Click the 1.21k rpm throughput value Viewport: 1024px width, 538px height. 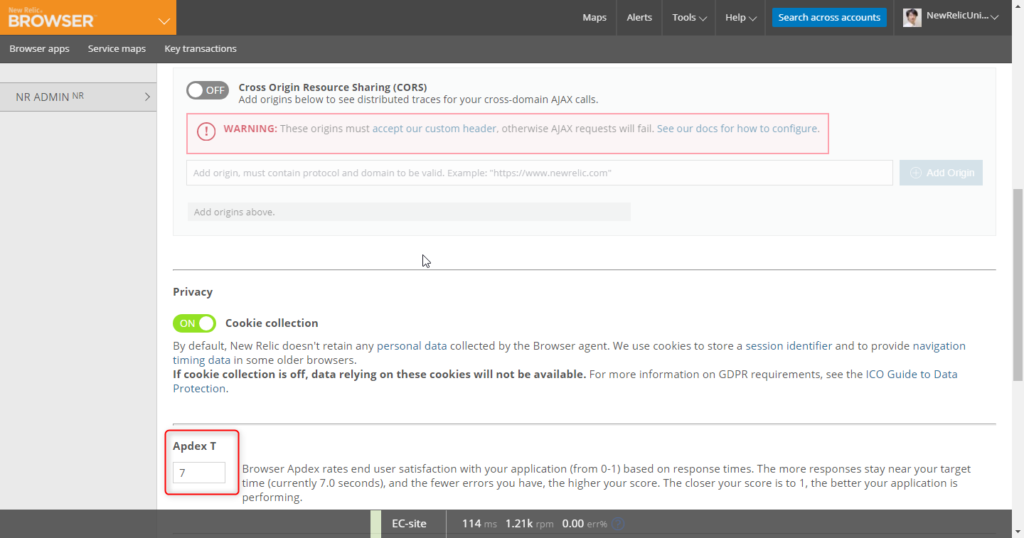coord(529,524)
